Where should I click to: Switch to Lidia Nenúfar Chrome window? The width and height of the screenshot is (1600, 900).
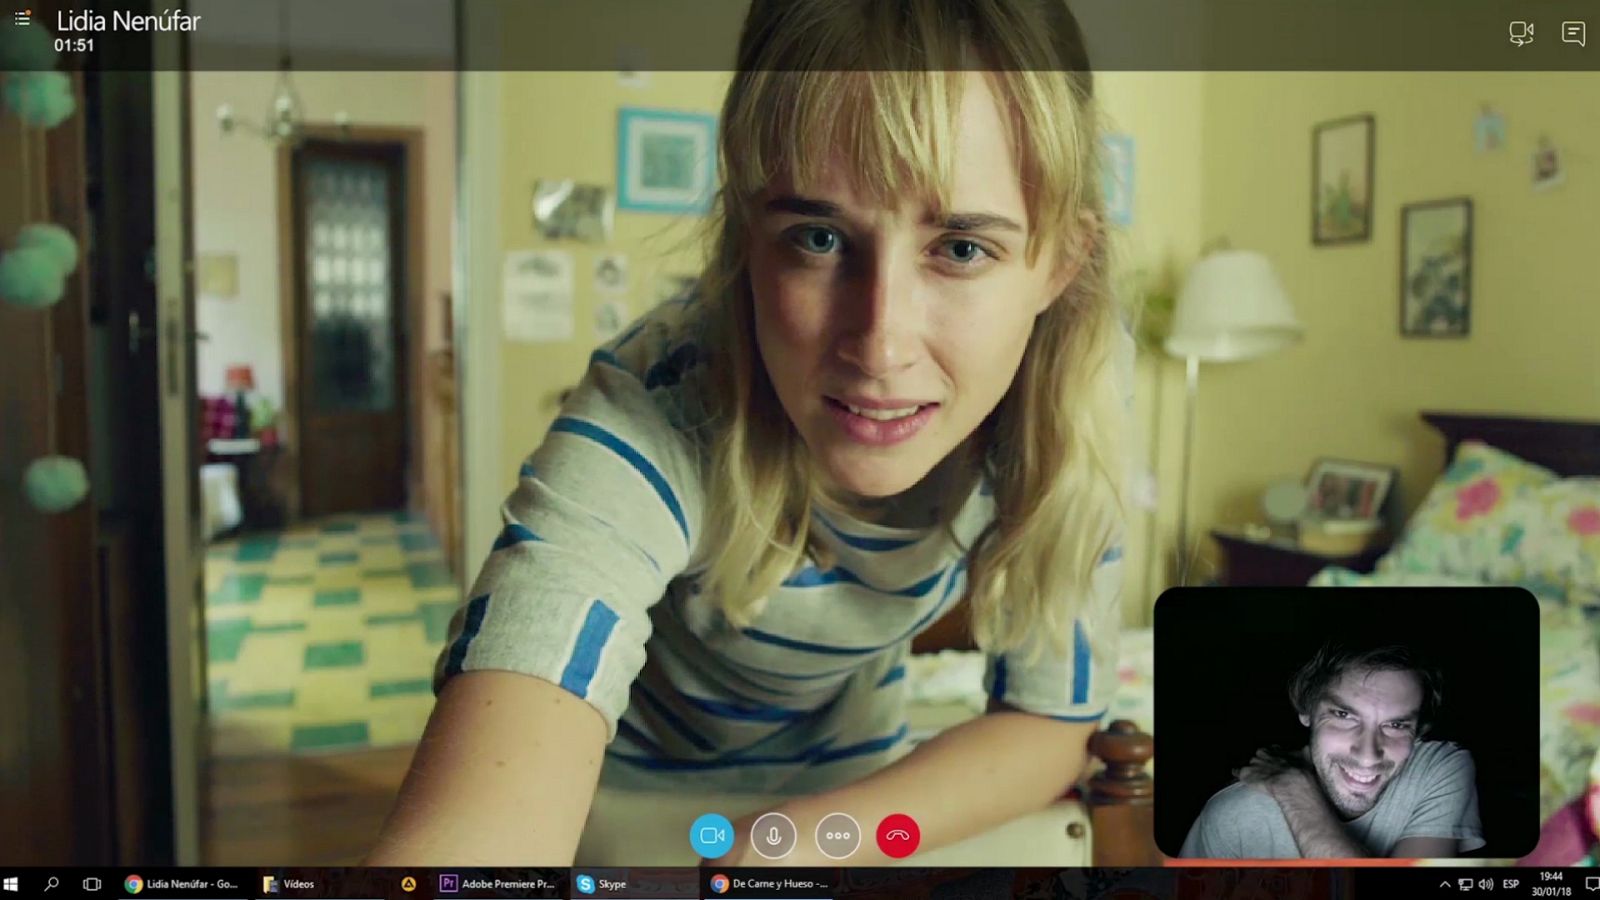[181, 884]
